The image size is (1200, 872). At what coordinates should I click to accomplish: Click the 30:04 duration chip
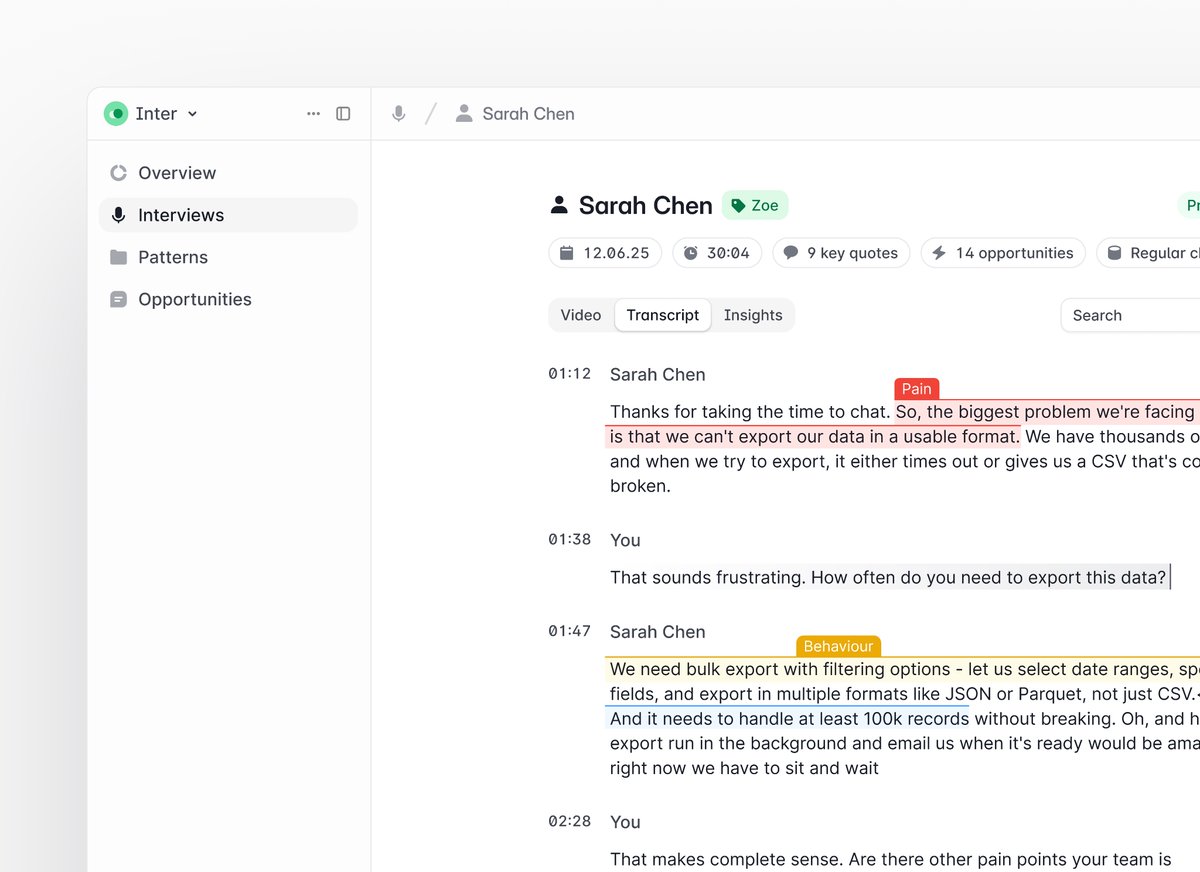pos(717,253)
